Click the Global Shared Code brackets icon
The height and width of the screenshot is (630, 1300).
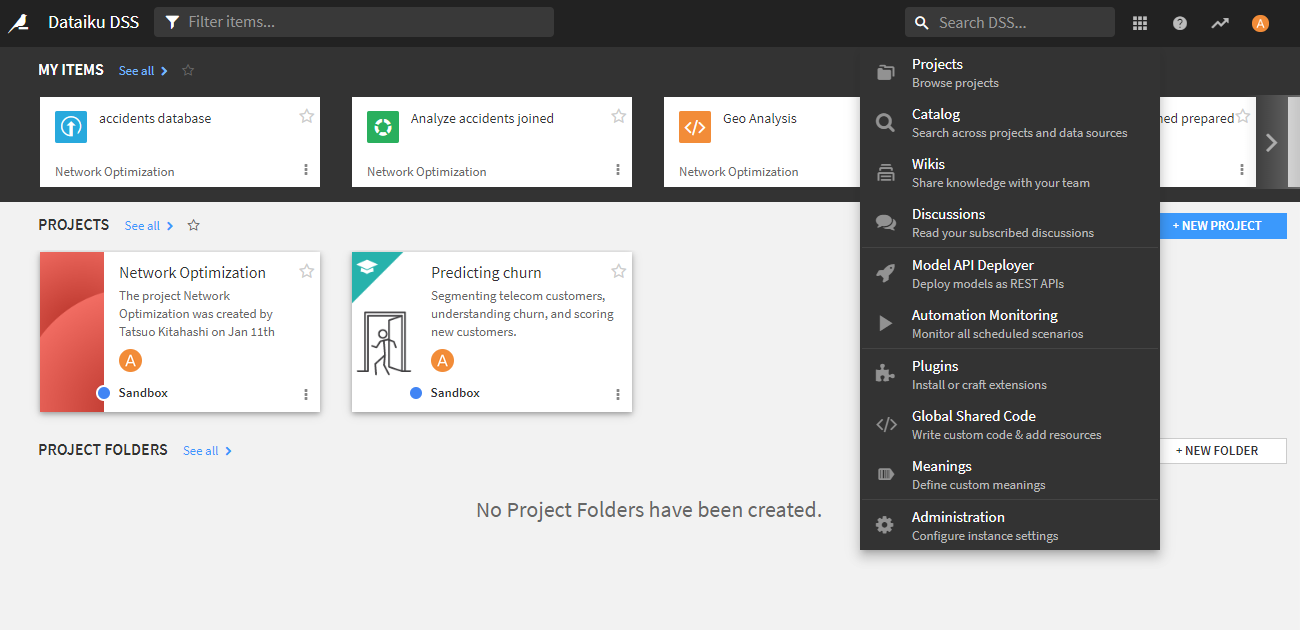(x=886, y=424)
